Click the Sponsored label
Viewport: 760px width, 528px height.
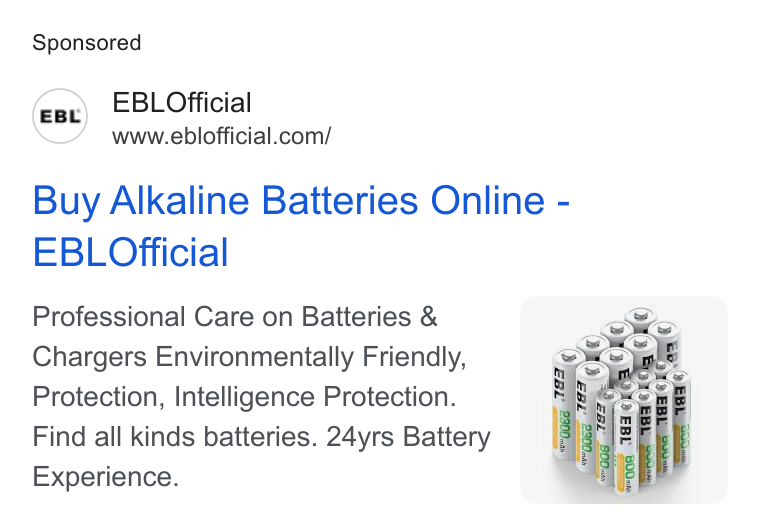click(x=87, y=43)
